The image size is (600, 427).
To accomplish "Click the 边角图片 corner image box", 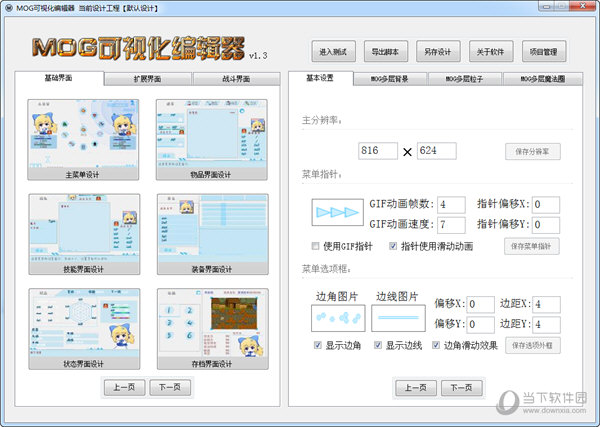I will click(x=338, y=318).
